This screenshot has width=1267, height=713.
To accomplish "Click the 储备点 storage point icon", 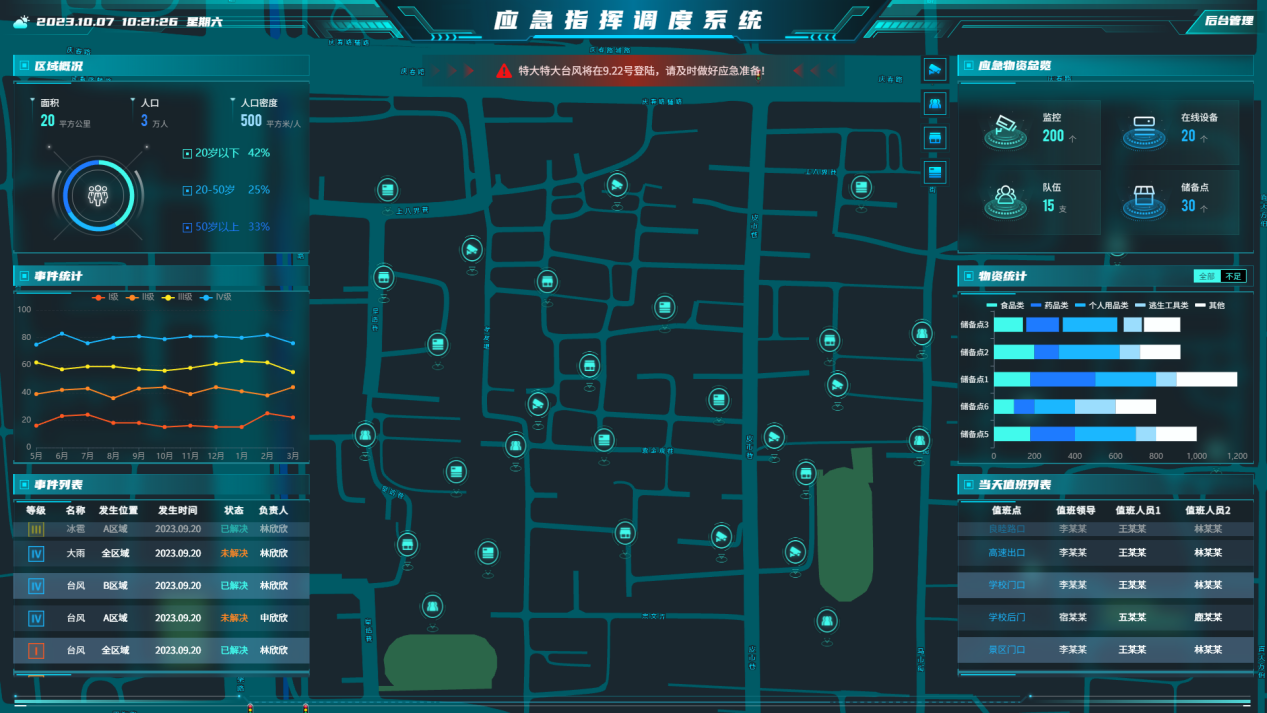I will [x=1144, y=198].
